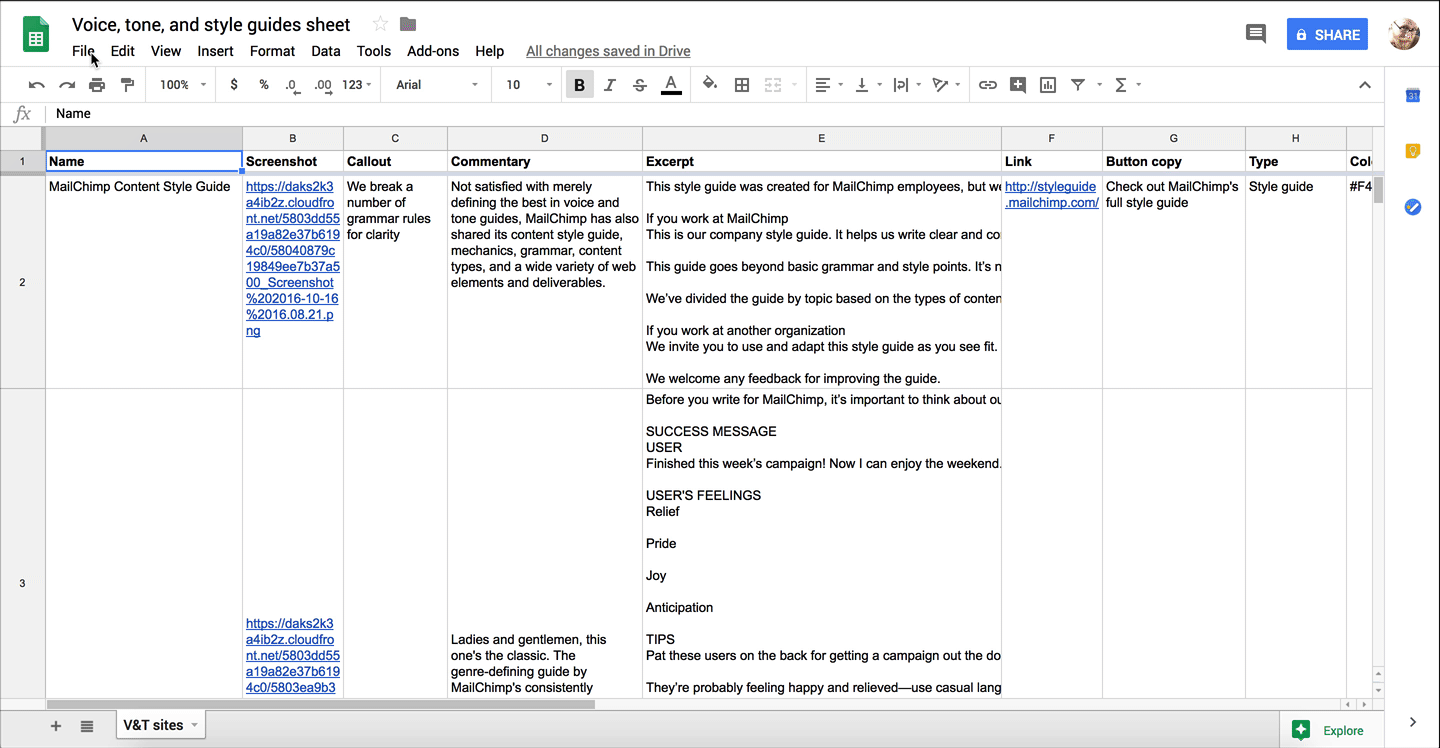1440x748 pixels.
Task: Open the File menu
Action: pos(83,51)
